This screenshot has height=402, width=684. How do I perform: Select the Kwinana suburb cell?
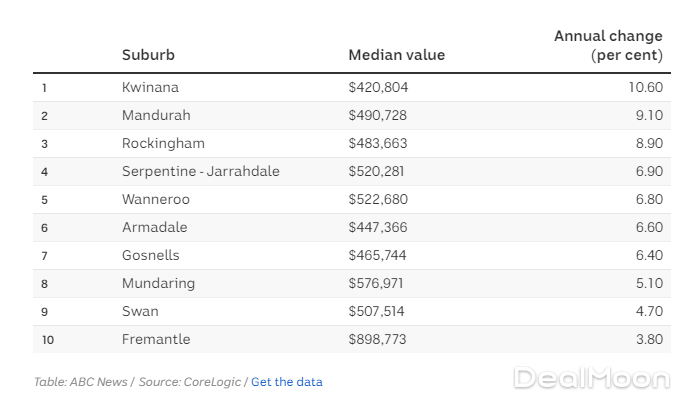click(x=150, y=87)
